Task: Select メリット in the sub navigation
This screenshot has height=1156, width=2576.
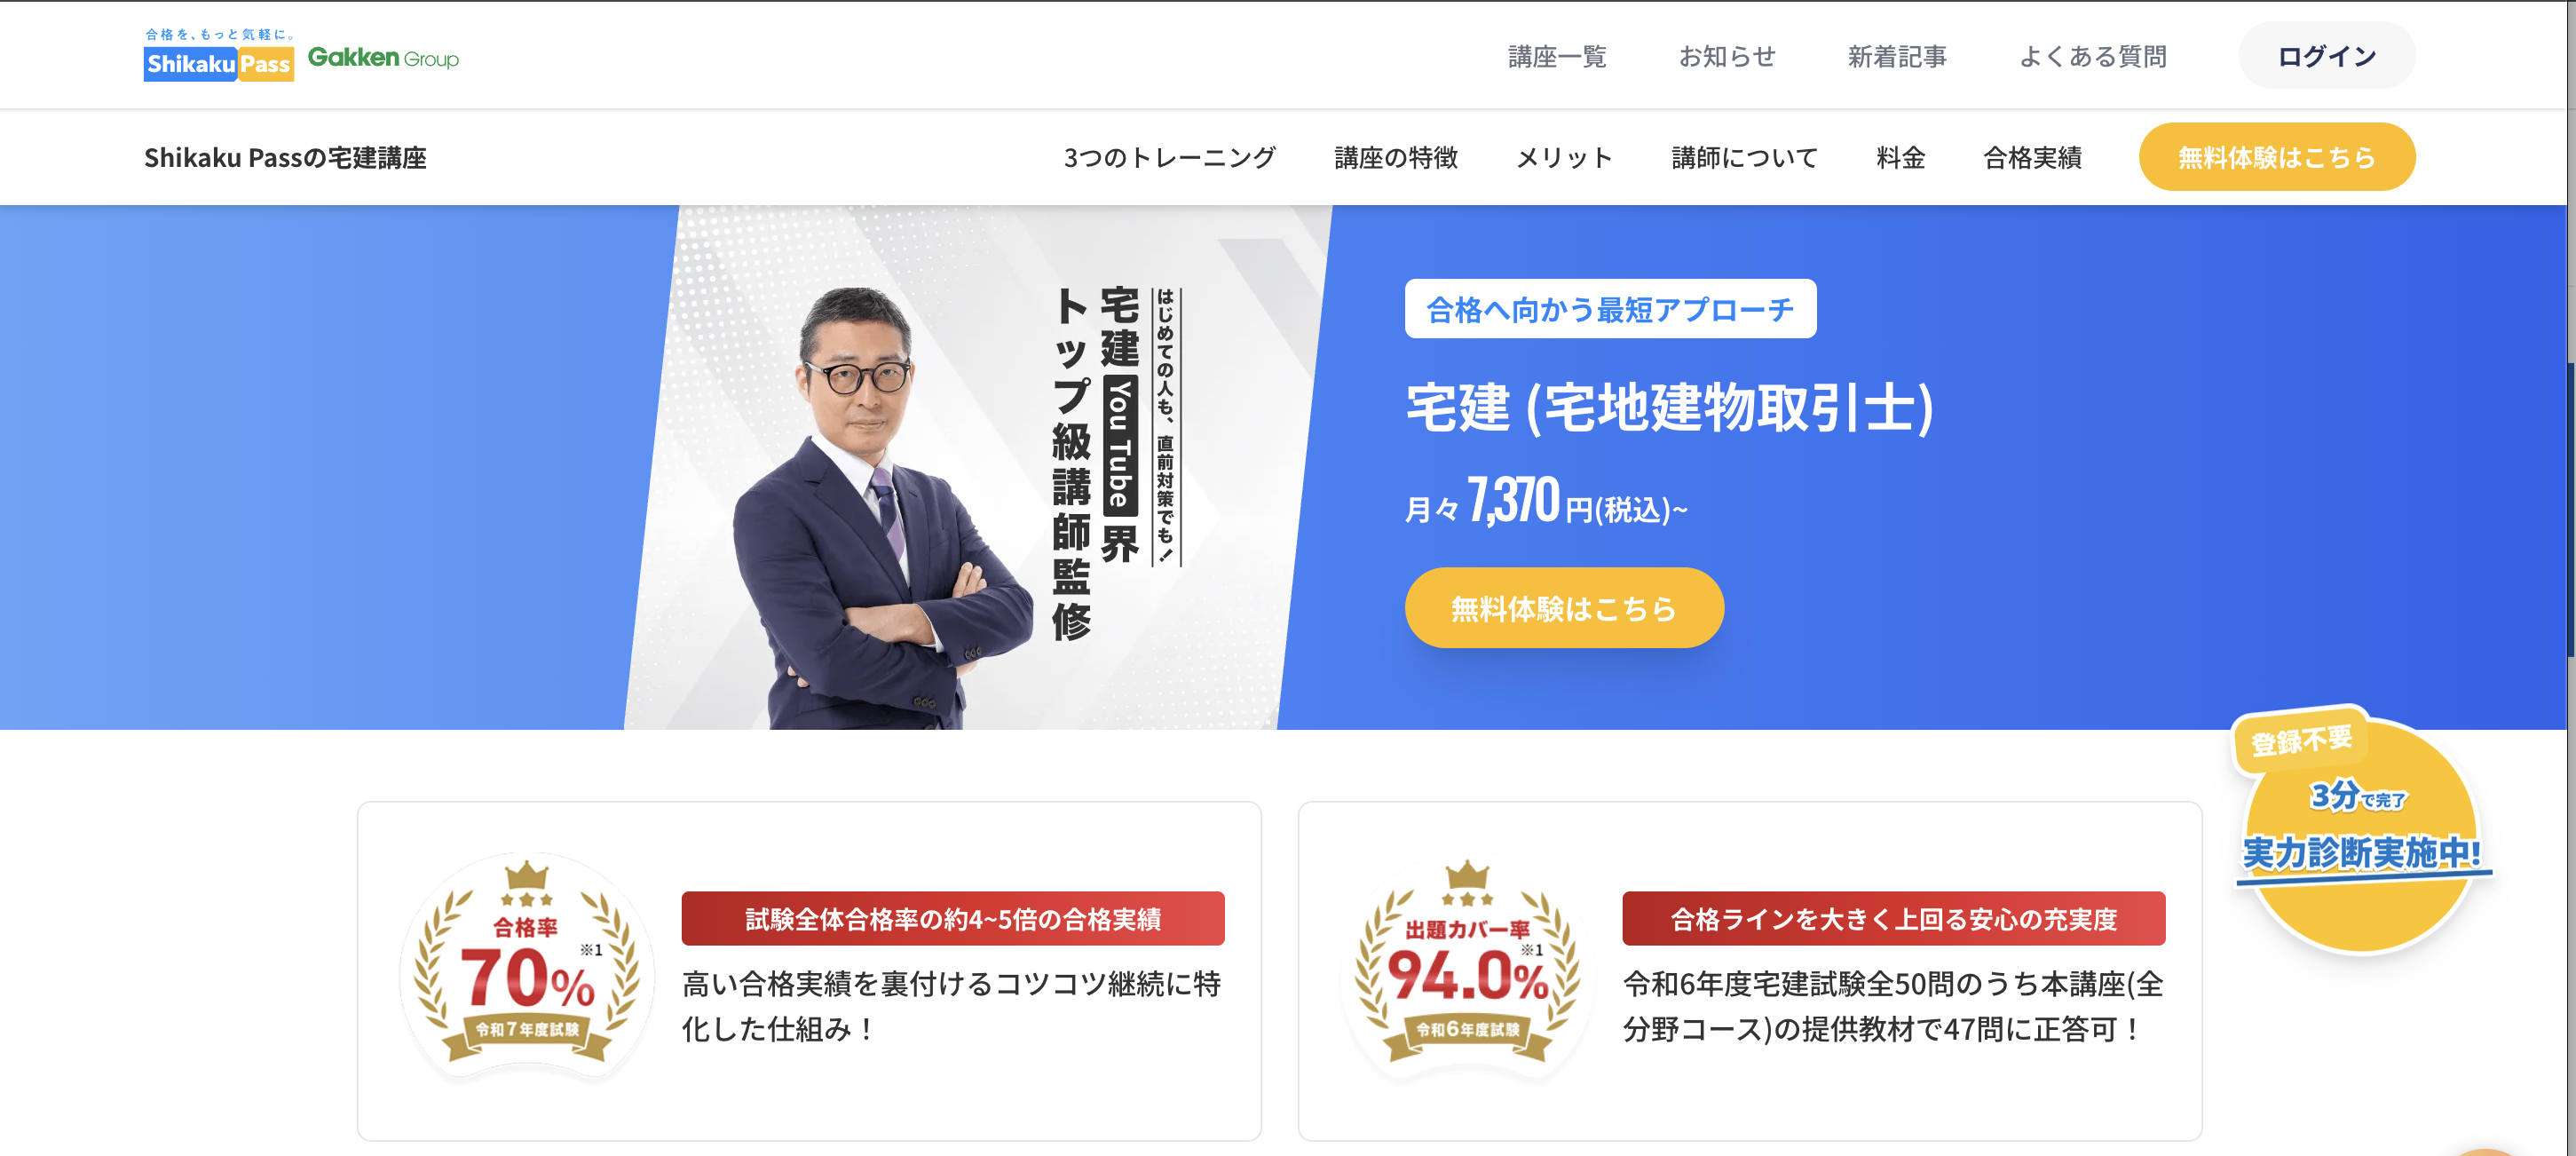Action: tap(1565, 157)
